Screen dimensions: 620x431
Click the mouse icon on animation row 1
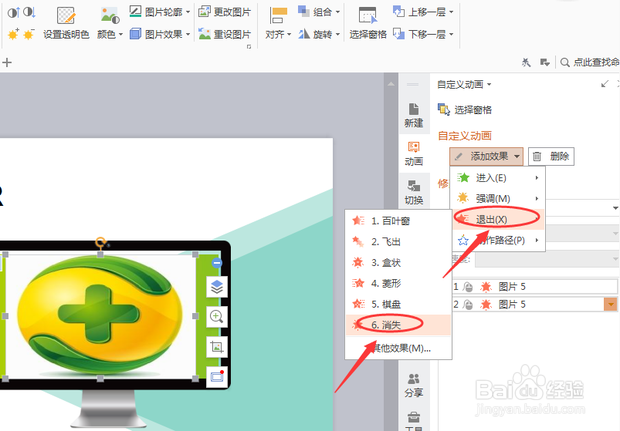468,287
